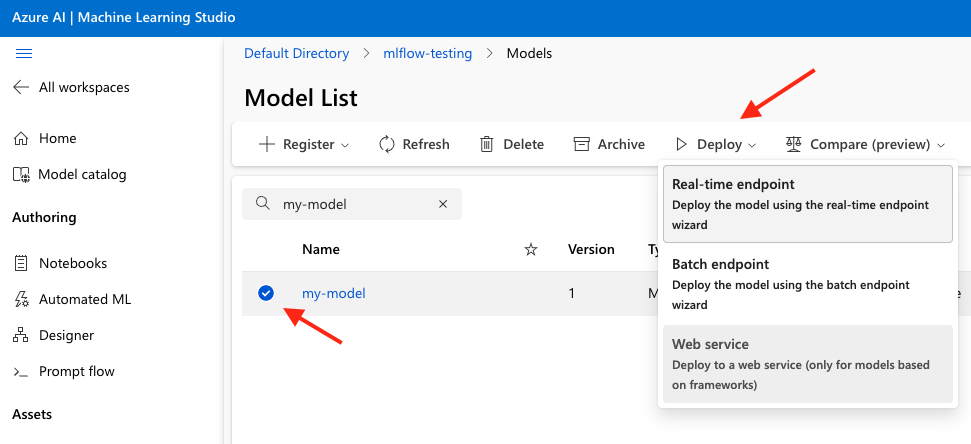Collapse the hamburger navigation menu
The width and height of the screenshot is (971, 444).
coord(24,54)
